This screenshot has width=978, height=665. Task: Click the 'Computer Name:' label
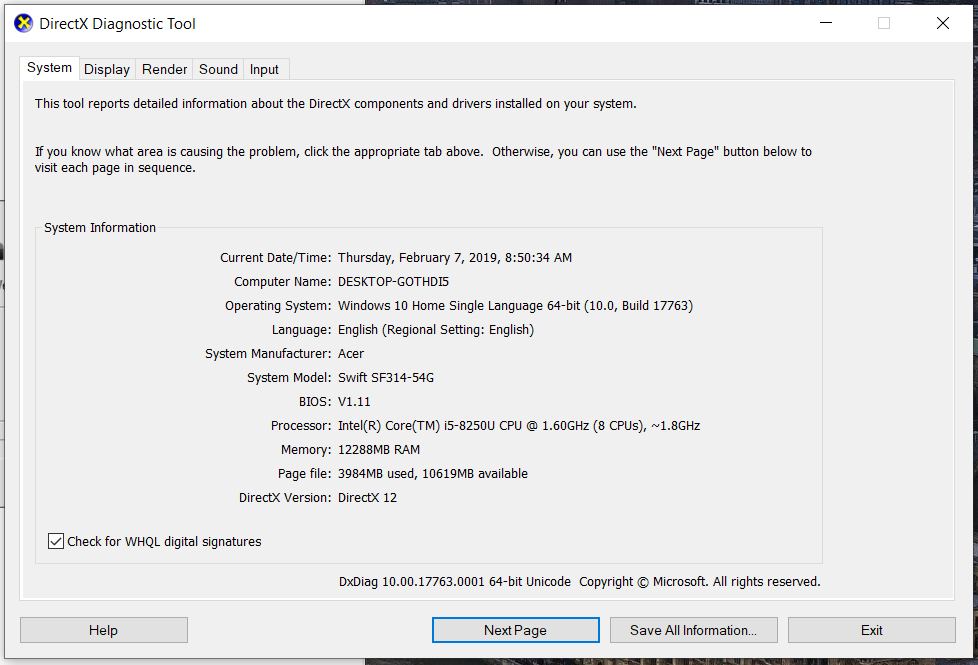pyautogui.click(x=283, y=282)
